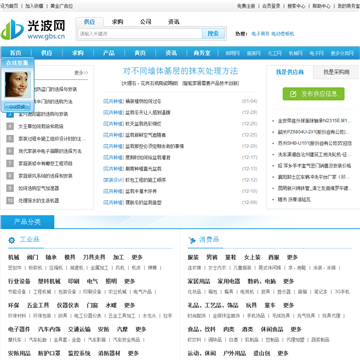Open 资讯 in the blue navigation bar
360x360 pixels.
click(171, 53)
